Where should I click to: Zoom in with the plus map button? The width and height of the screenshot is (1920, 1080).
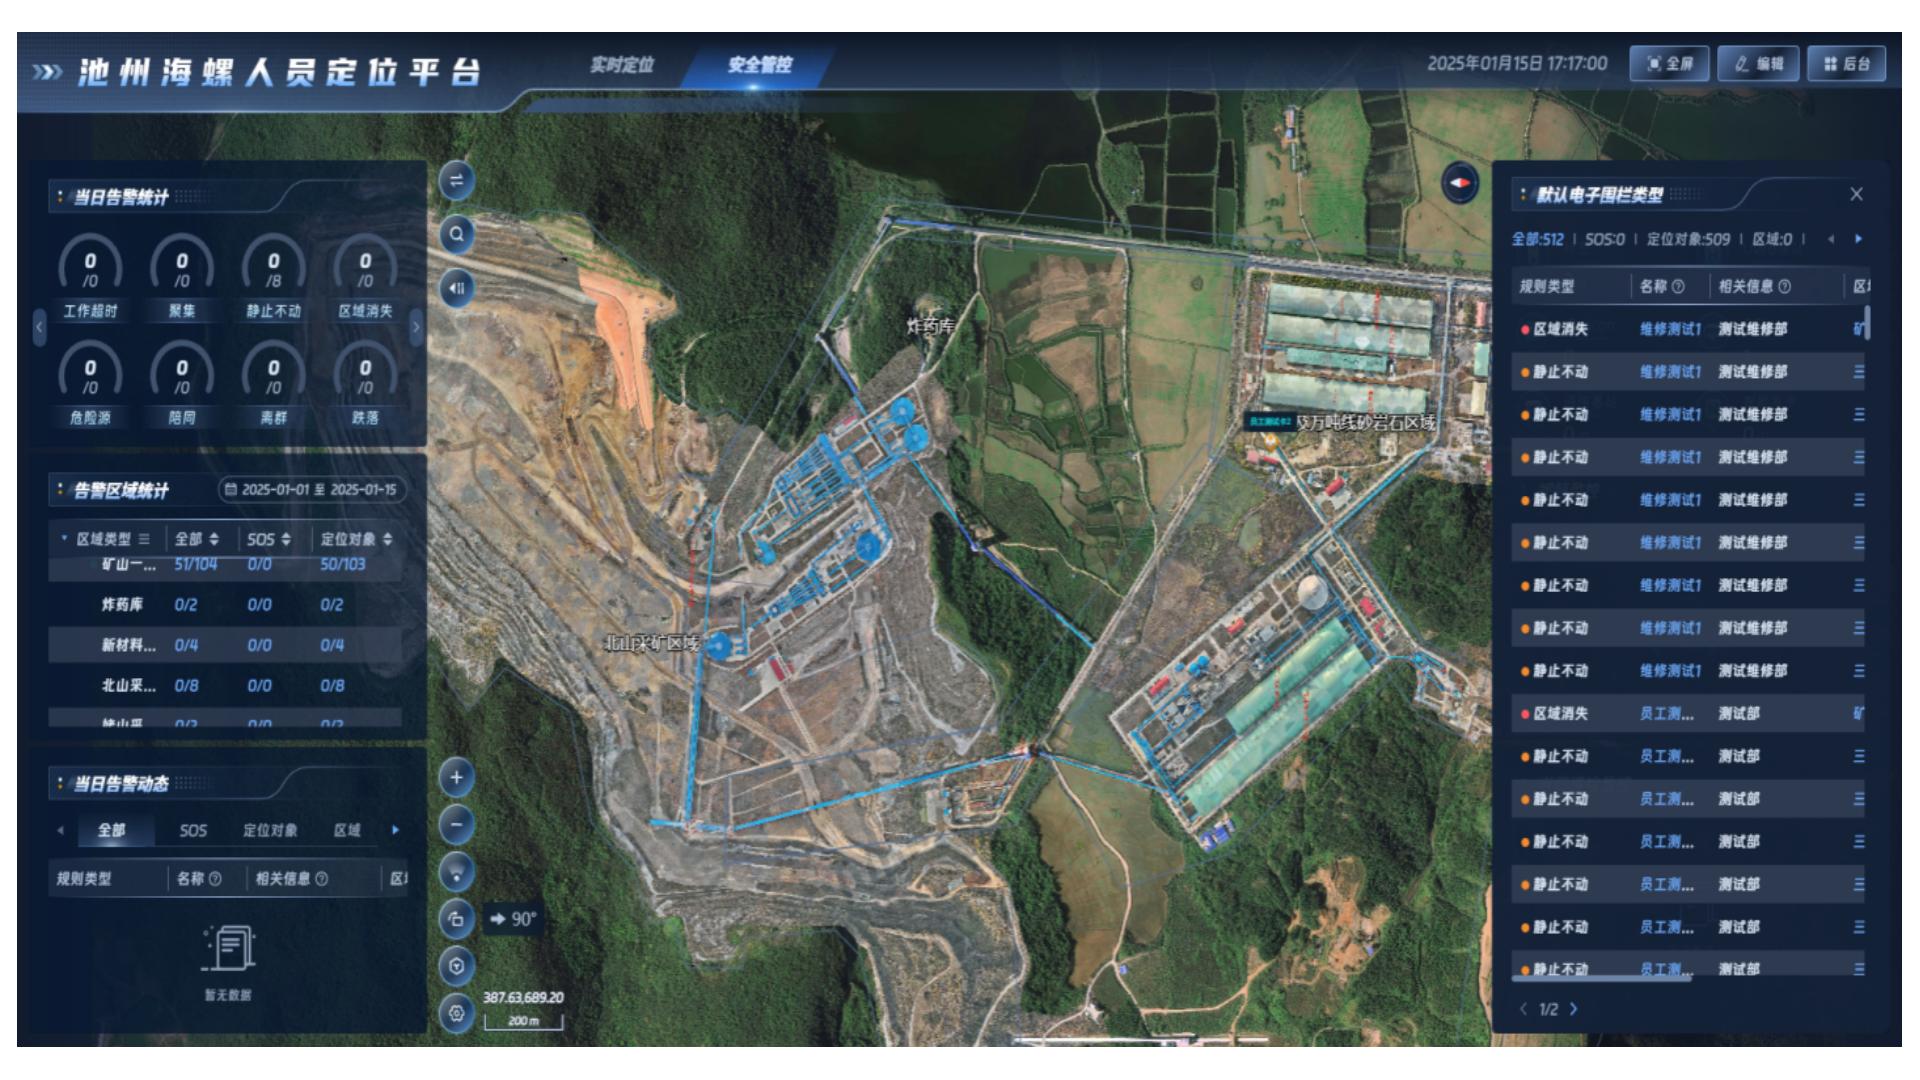(x=456, y=777)
